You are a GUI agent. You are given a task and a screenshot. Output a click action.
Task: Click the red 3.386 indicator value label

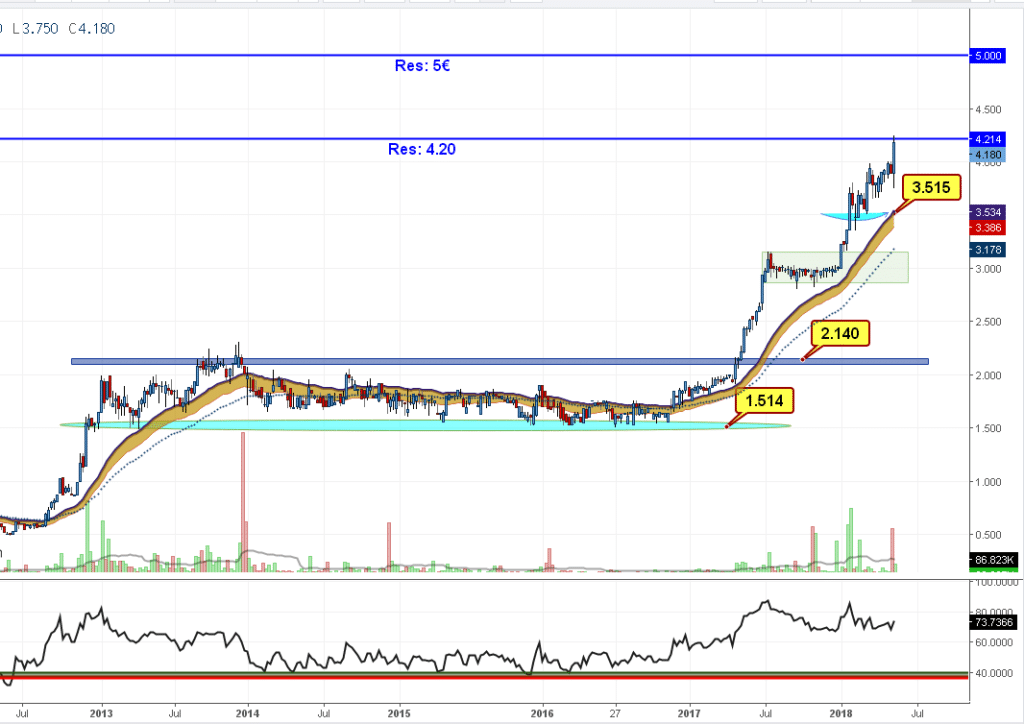tap(987, 228)
